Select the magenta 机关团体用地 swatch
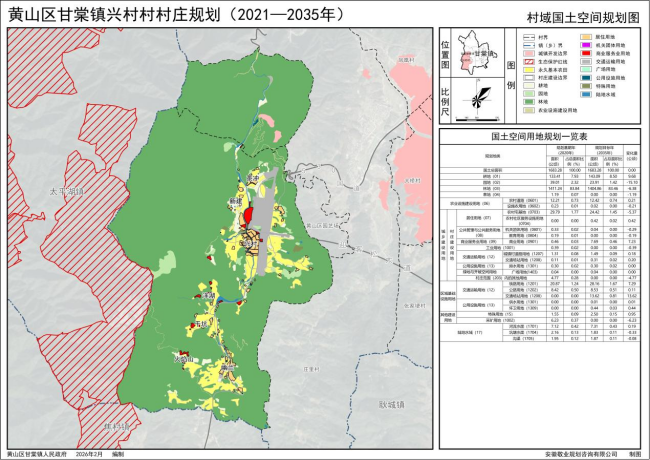The width and height of the screenshot is (650, 460). (586, 45)
